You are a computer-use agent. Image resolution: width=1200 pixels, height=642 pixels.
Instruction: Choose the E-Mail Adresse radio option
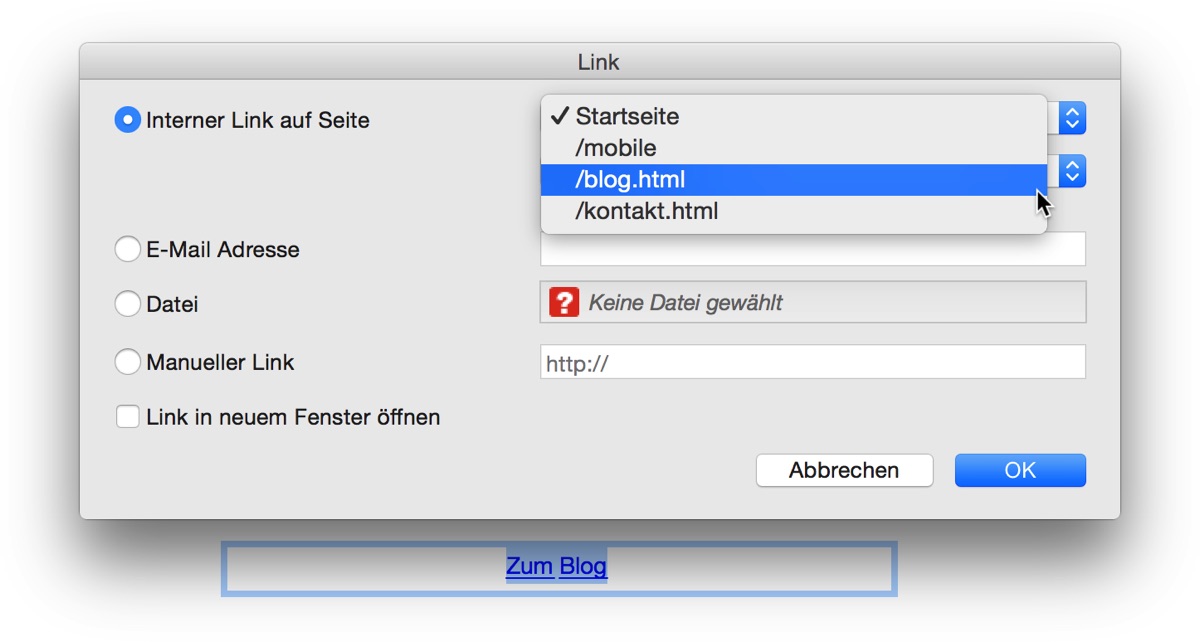click(128, 249)
